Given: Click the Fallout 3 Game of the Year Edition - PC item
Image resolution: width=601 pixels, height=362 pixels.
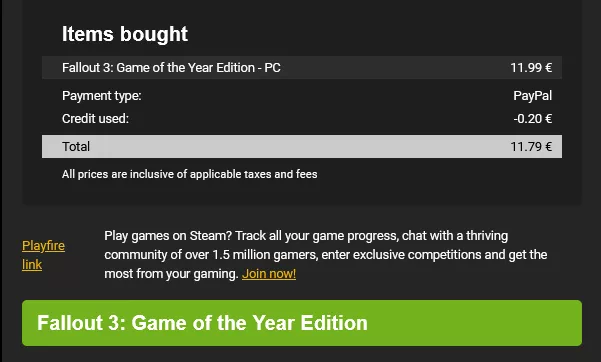Looking at the screenshot, I should pyautogui.click(x=171, y=68).
